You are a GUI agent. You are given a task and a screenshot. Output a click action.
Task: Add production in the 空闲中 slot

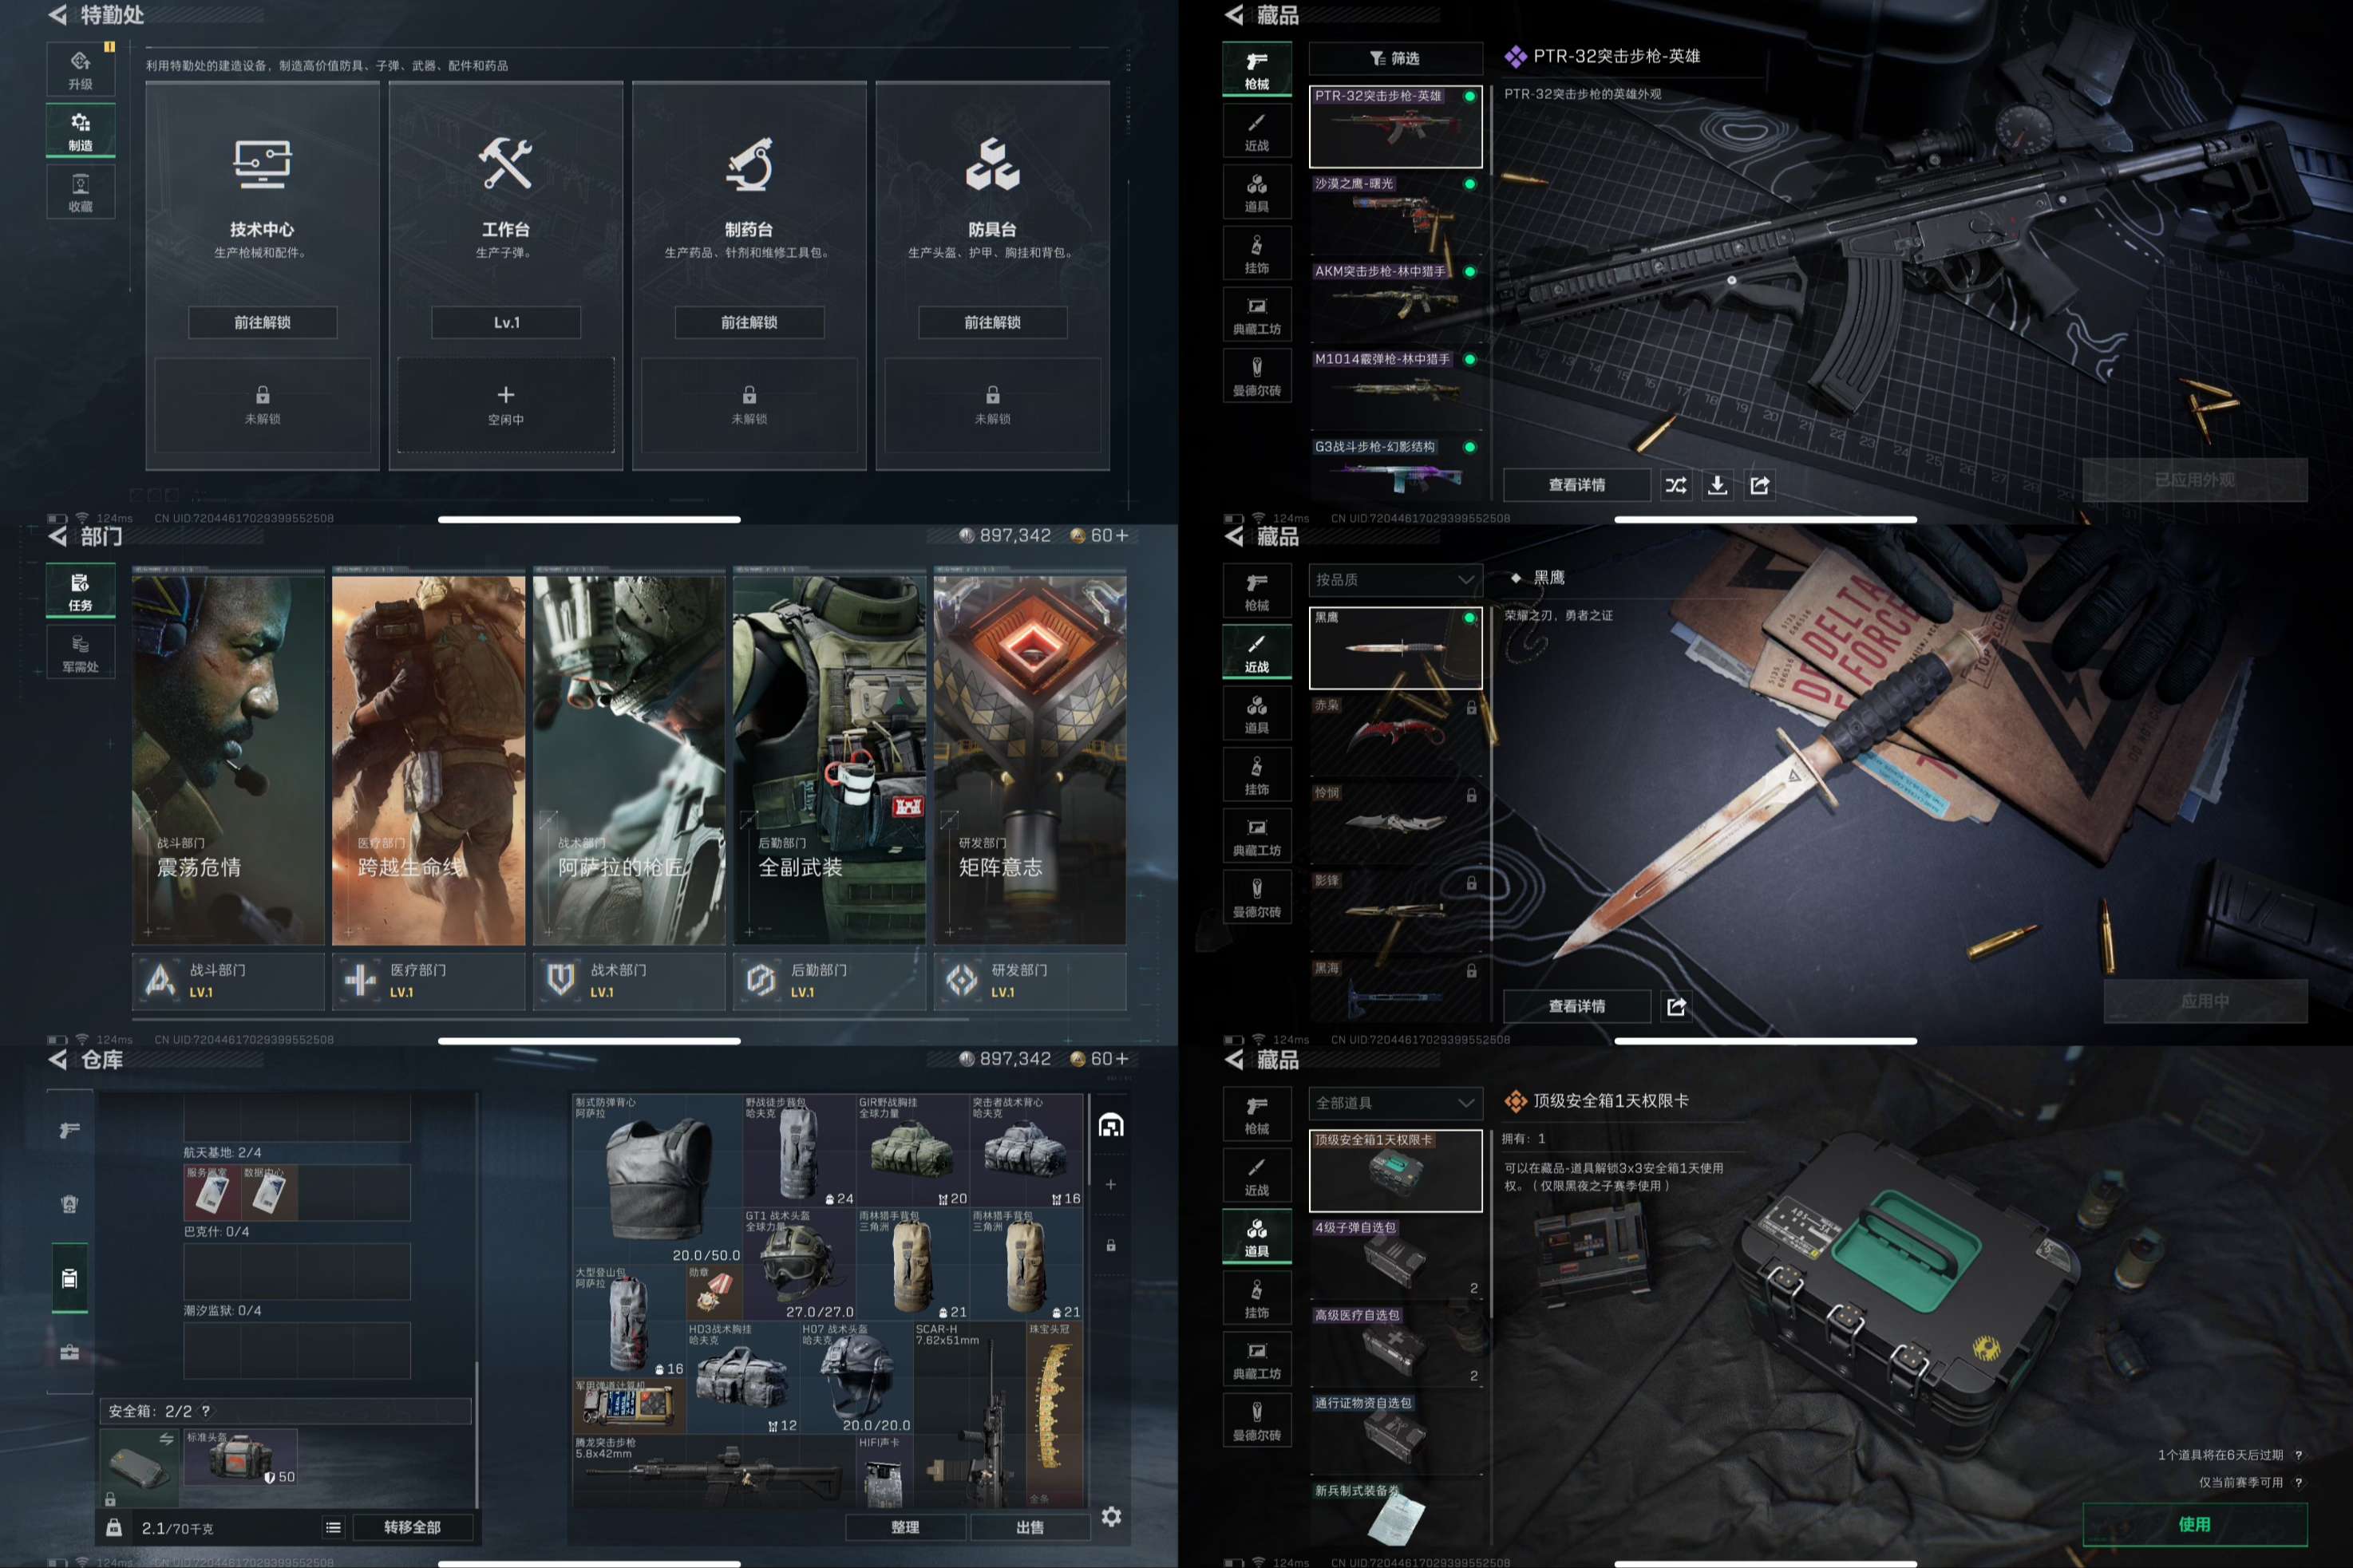point(506,405)
